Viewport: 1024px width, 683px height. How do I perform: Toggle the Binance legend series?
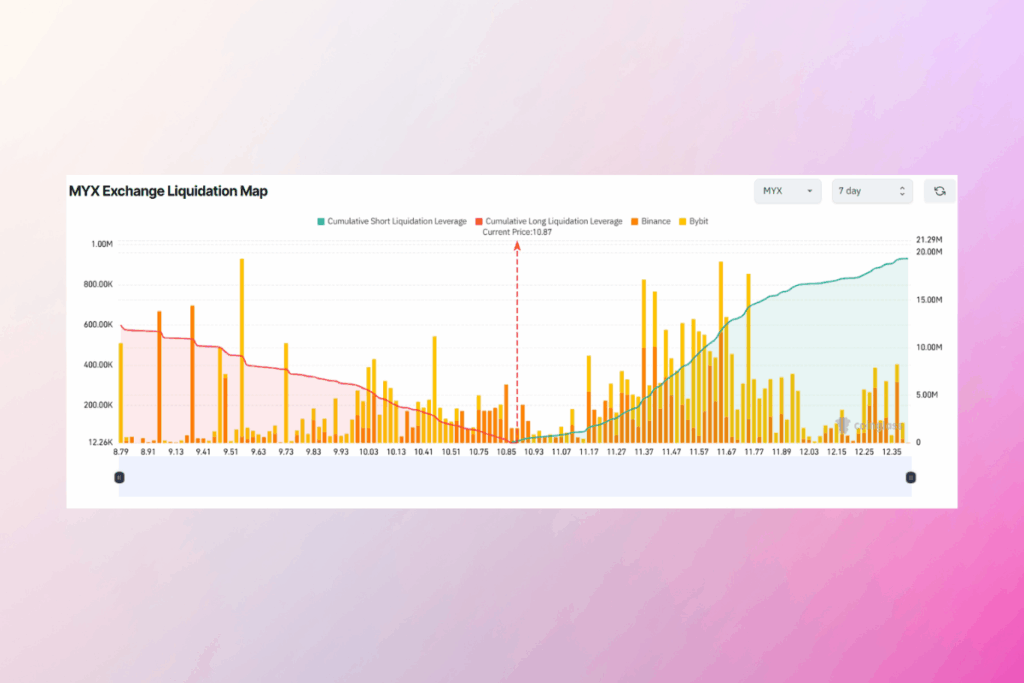(x=656, y=221)
